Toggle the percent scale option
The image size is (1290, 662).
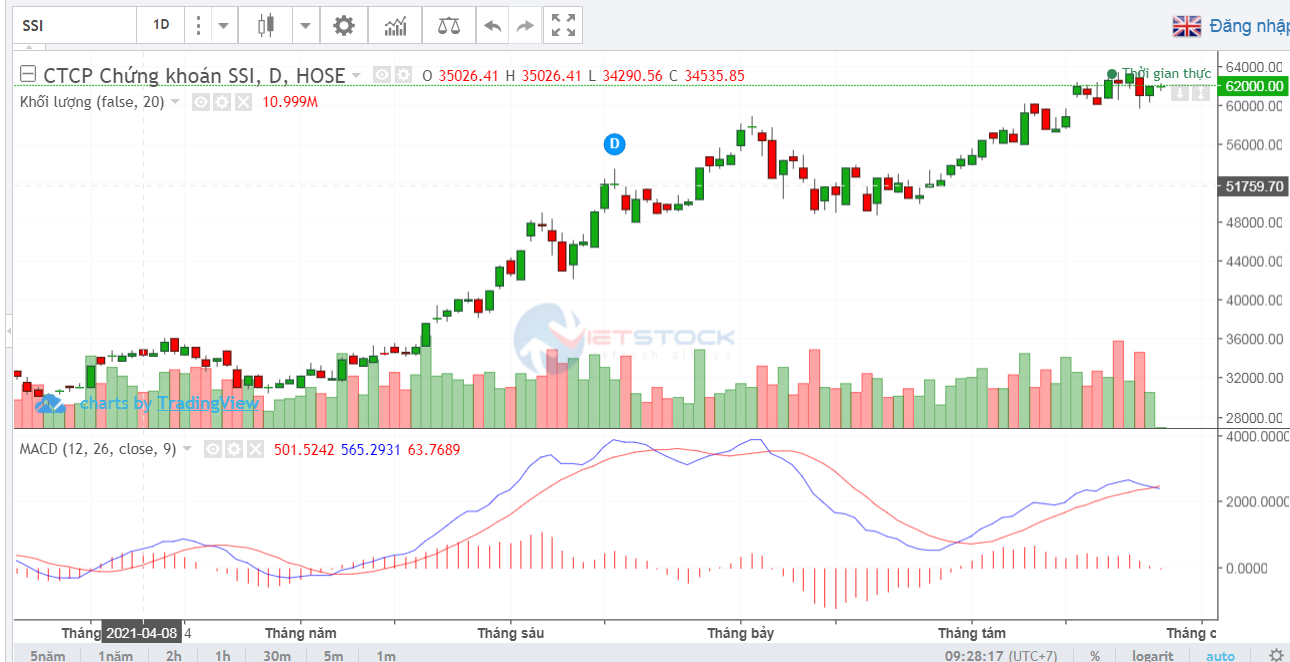pyautogui.click(x=1095, y=655)
